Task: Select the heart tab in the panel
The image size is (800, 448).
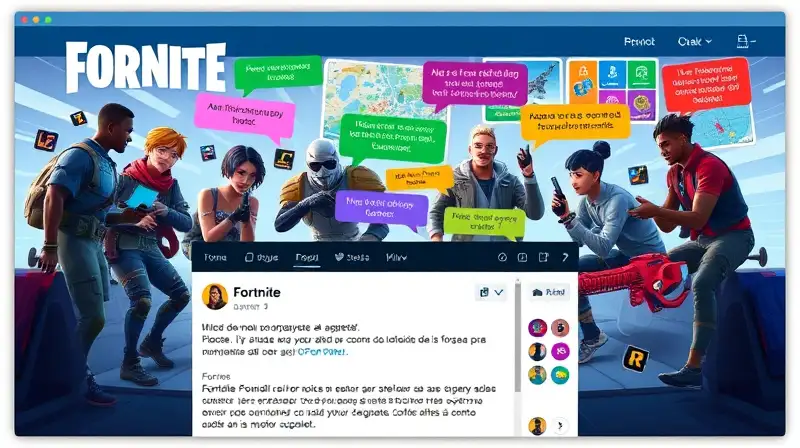Action: coord(352,257)
